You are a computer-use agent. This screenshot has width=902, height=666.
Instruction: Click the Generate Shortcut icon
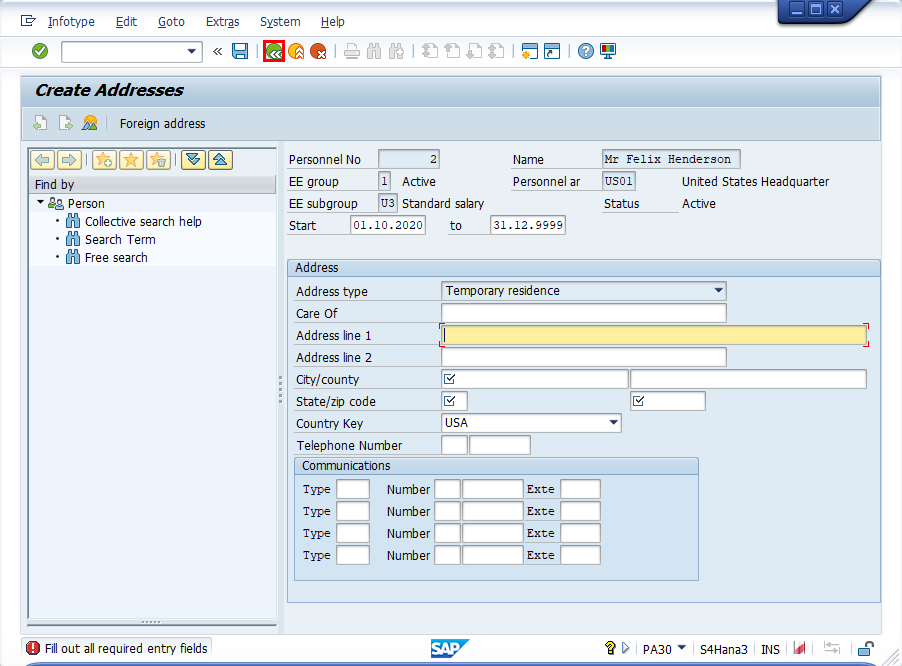pos(552,51)
